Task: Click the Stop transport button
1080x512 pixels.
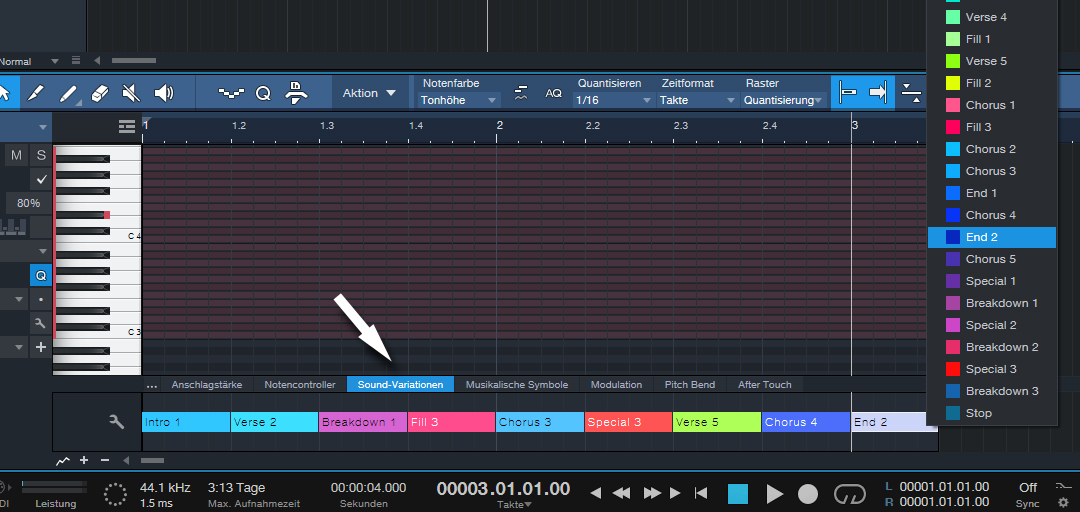Action: pos(738,493)
